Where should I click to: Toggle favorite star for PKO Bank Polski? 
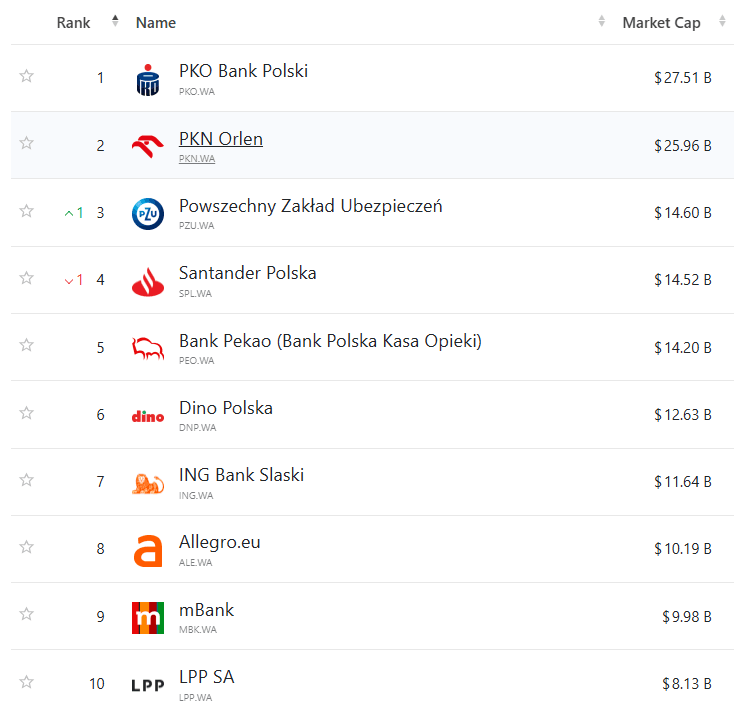click(27, 76)
